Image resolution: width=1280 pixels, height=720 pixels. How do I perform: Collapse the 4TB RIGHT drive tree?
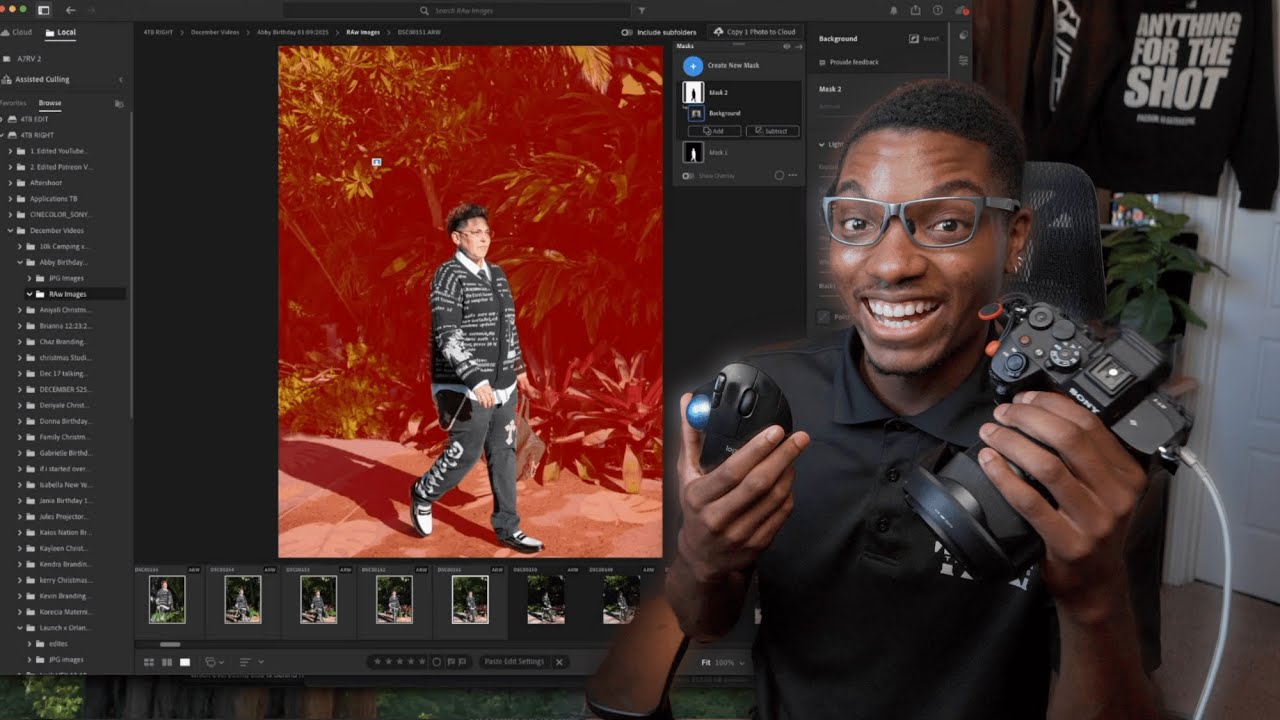pyautogui.click(x=2, y=135)
